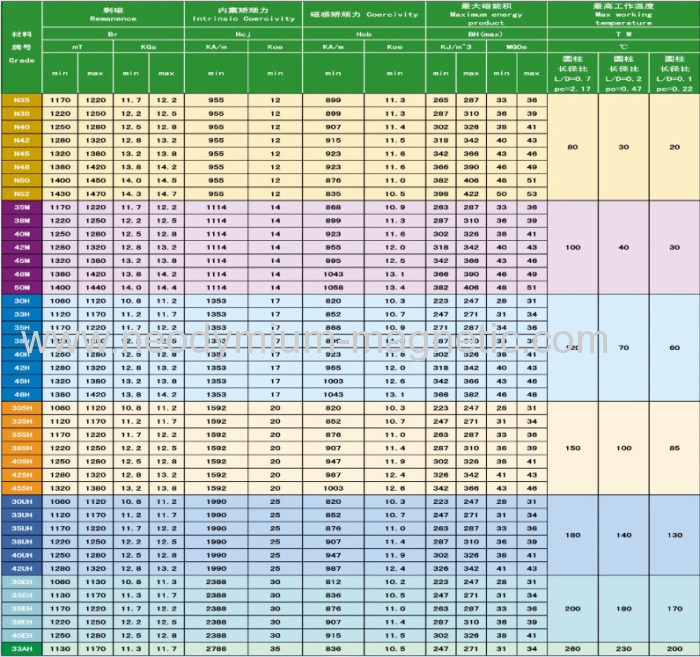The height and width of the screenshot is (657, 700).
Task: Select the L/D=0.2 column header
Action: tap(624, 74)
